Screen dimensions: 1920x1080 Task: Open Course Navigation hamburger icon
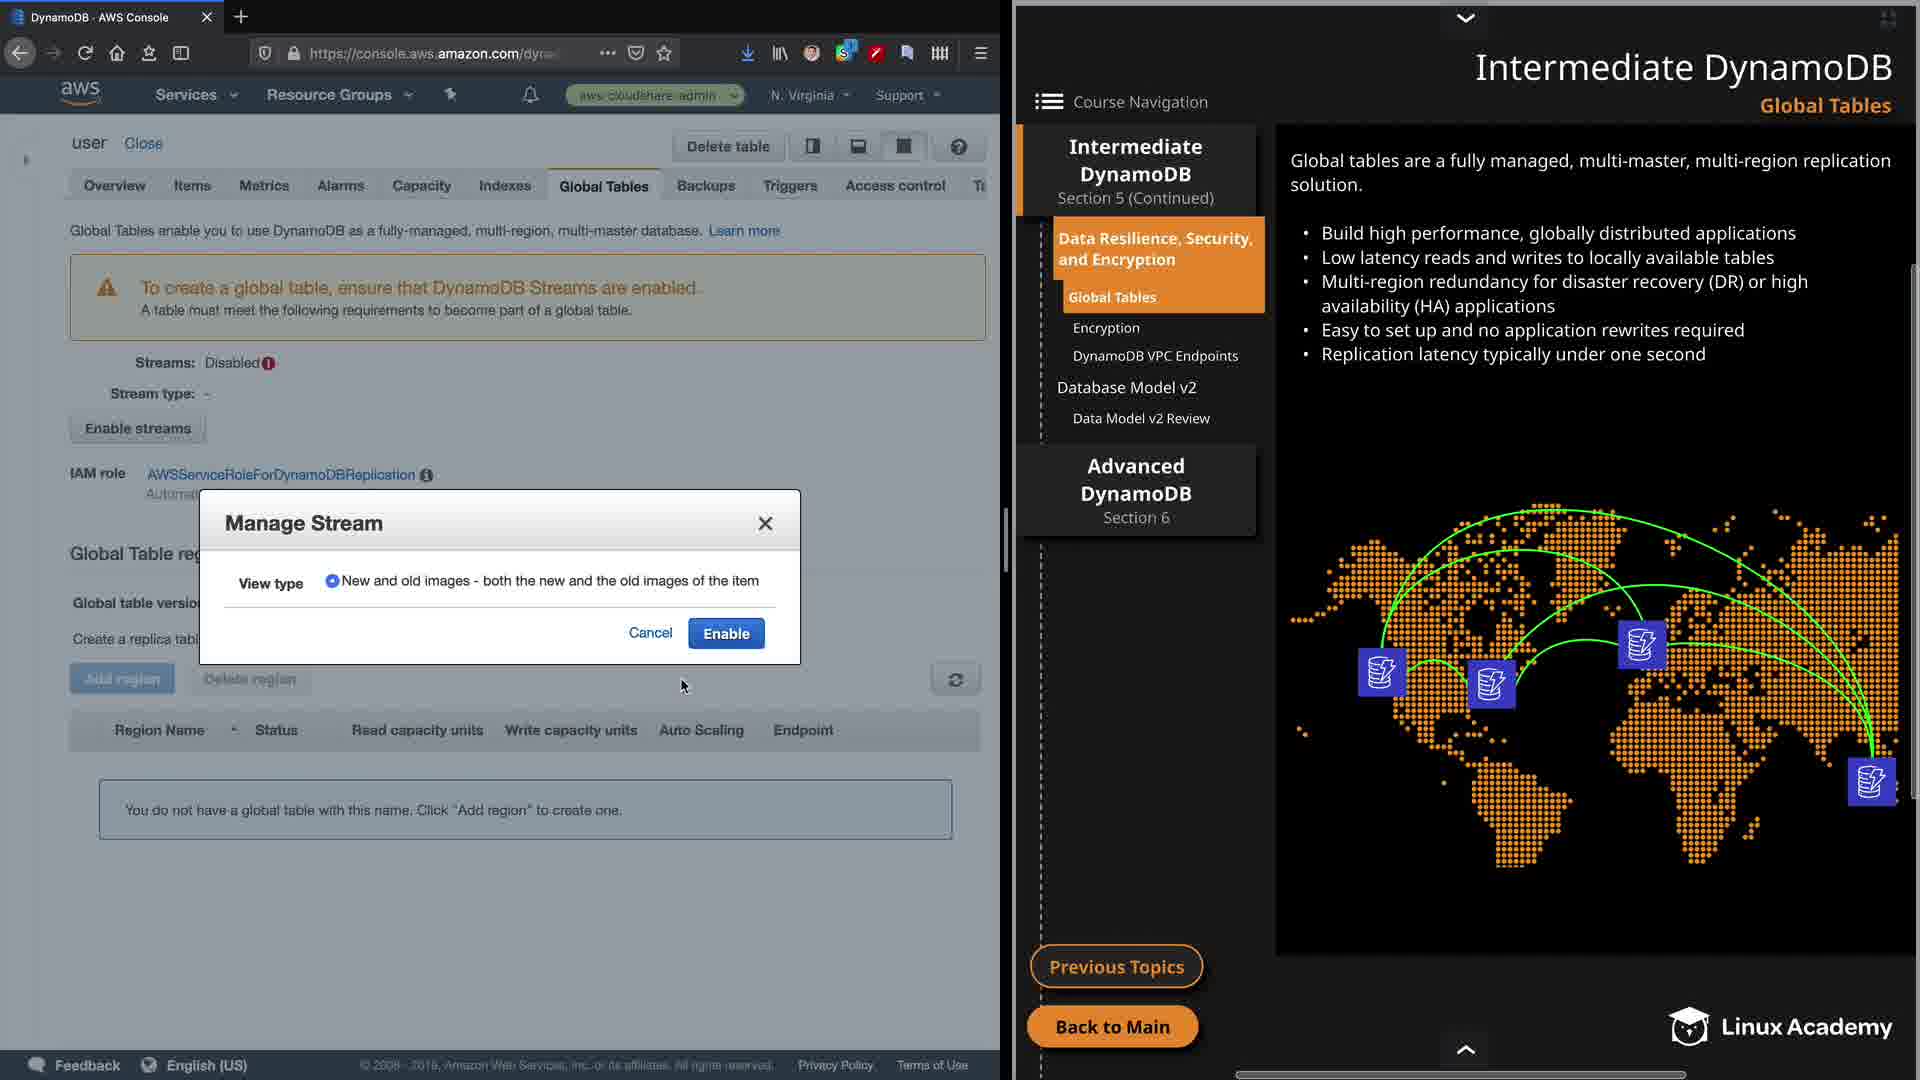point(1048,102)
